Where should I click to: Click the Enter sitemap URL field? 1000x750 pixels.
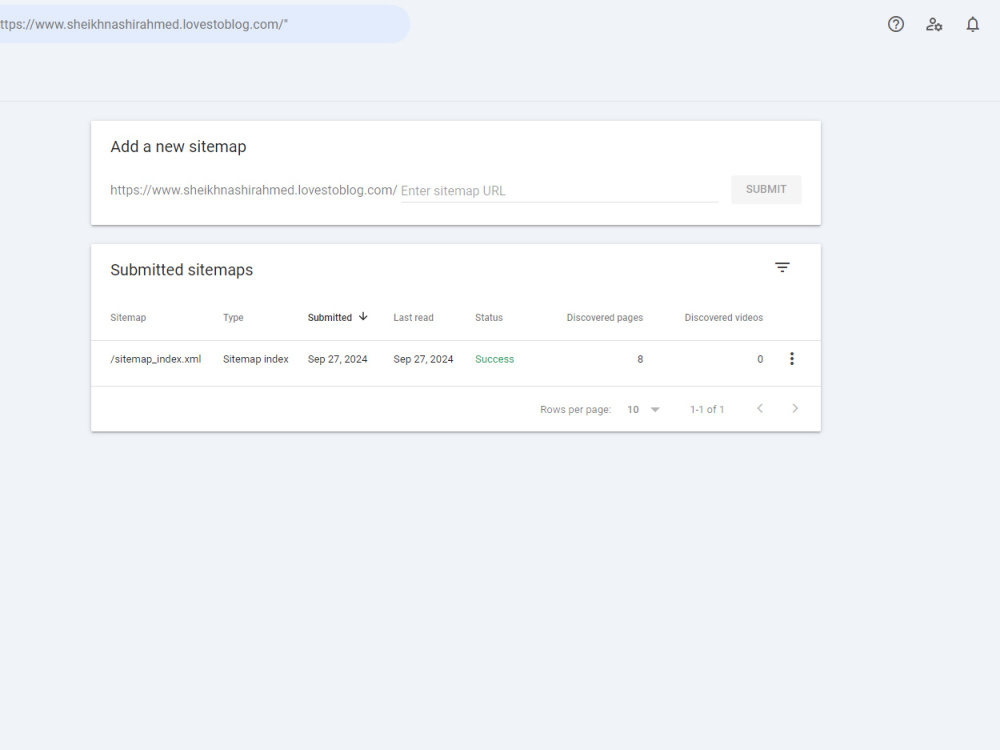pyautogui.click(x=559, y=191)
